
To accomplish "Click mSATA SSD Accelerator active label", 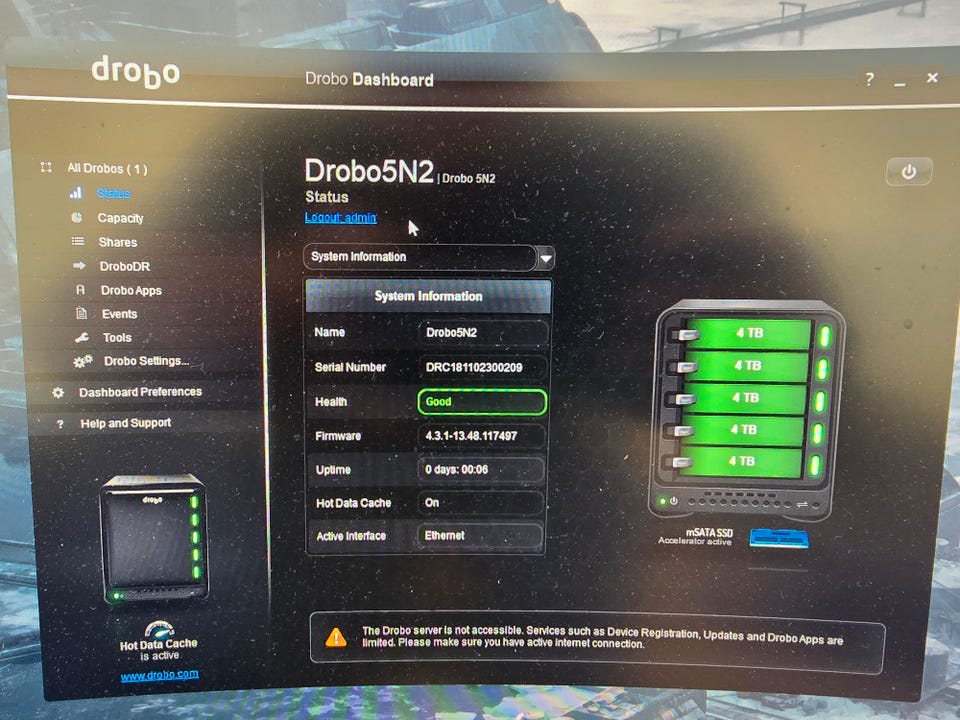I will [696, 536].
